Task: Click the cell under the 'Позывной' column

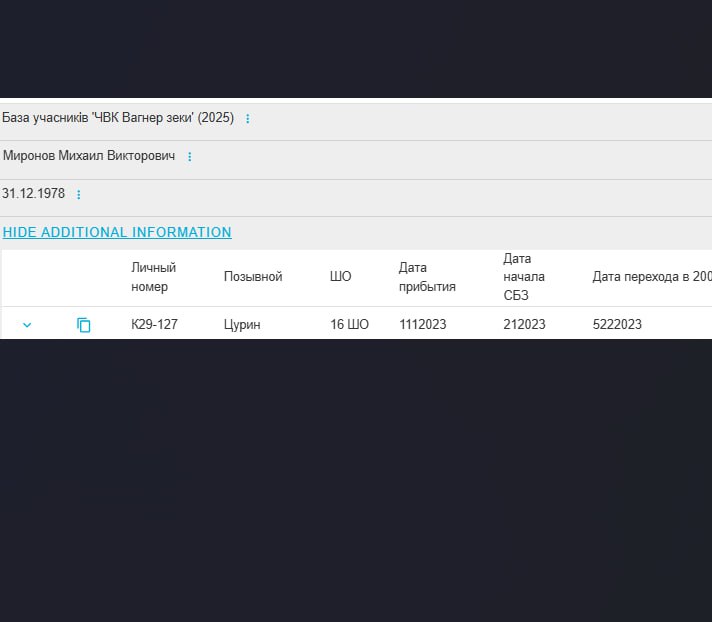Action: 242,325
